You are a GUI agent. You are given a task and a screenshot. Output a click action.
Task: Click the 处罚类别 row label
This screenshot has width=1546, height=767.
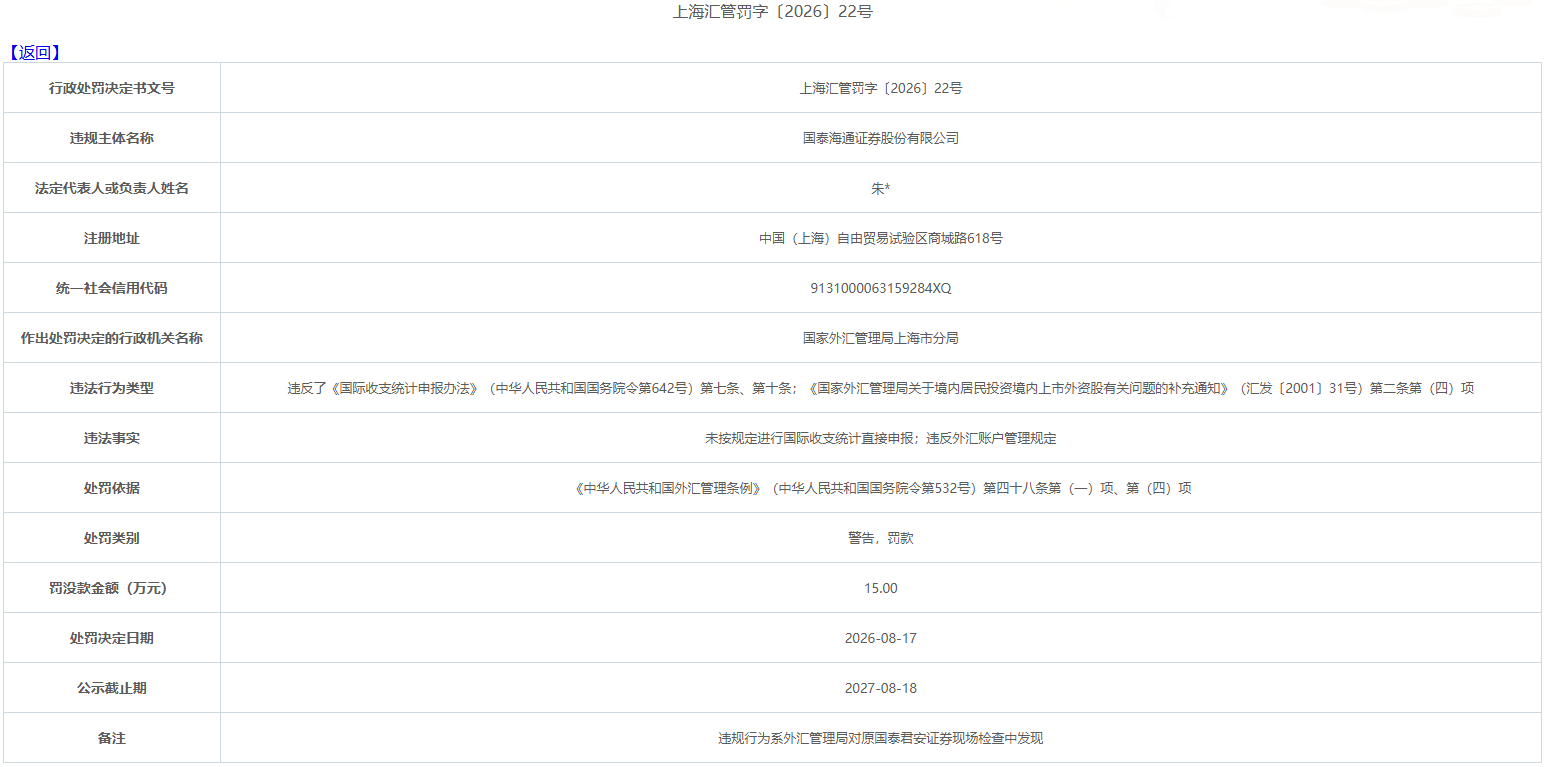pyautogui.click(x=112, y=538)
